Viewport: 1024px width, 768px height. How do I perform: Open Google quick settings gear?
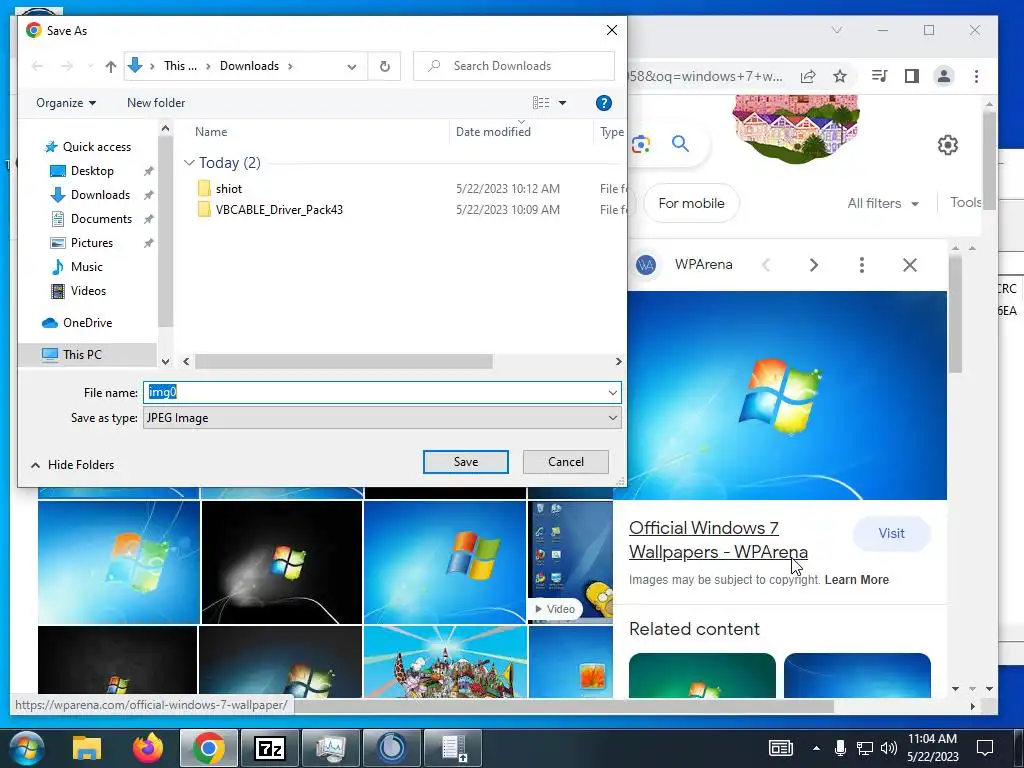point(948,144)
